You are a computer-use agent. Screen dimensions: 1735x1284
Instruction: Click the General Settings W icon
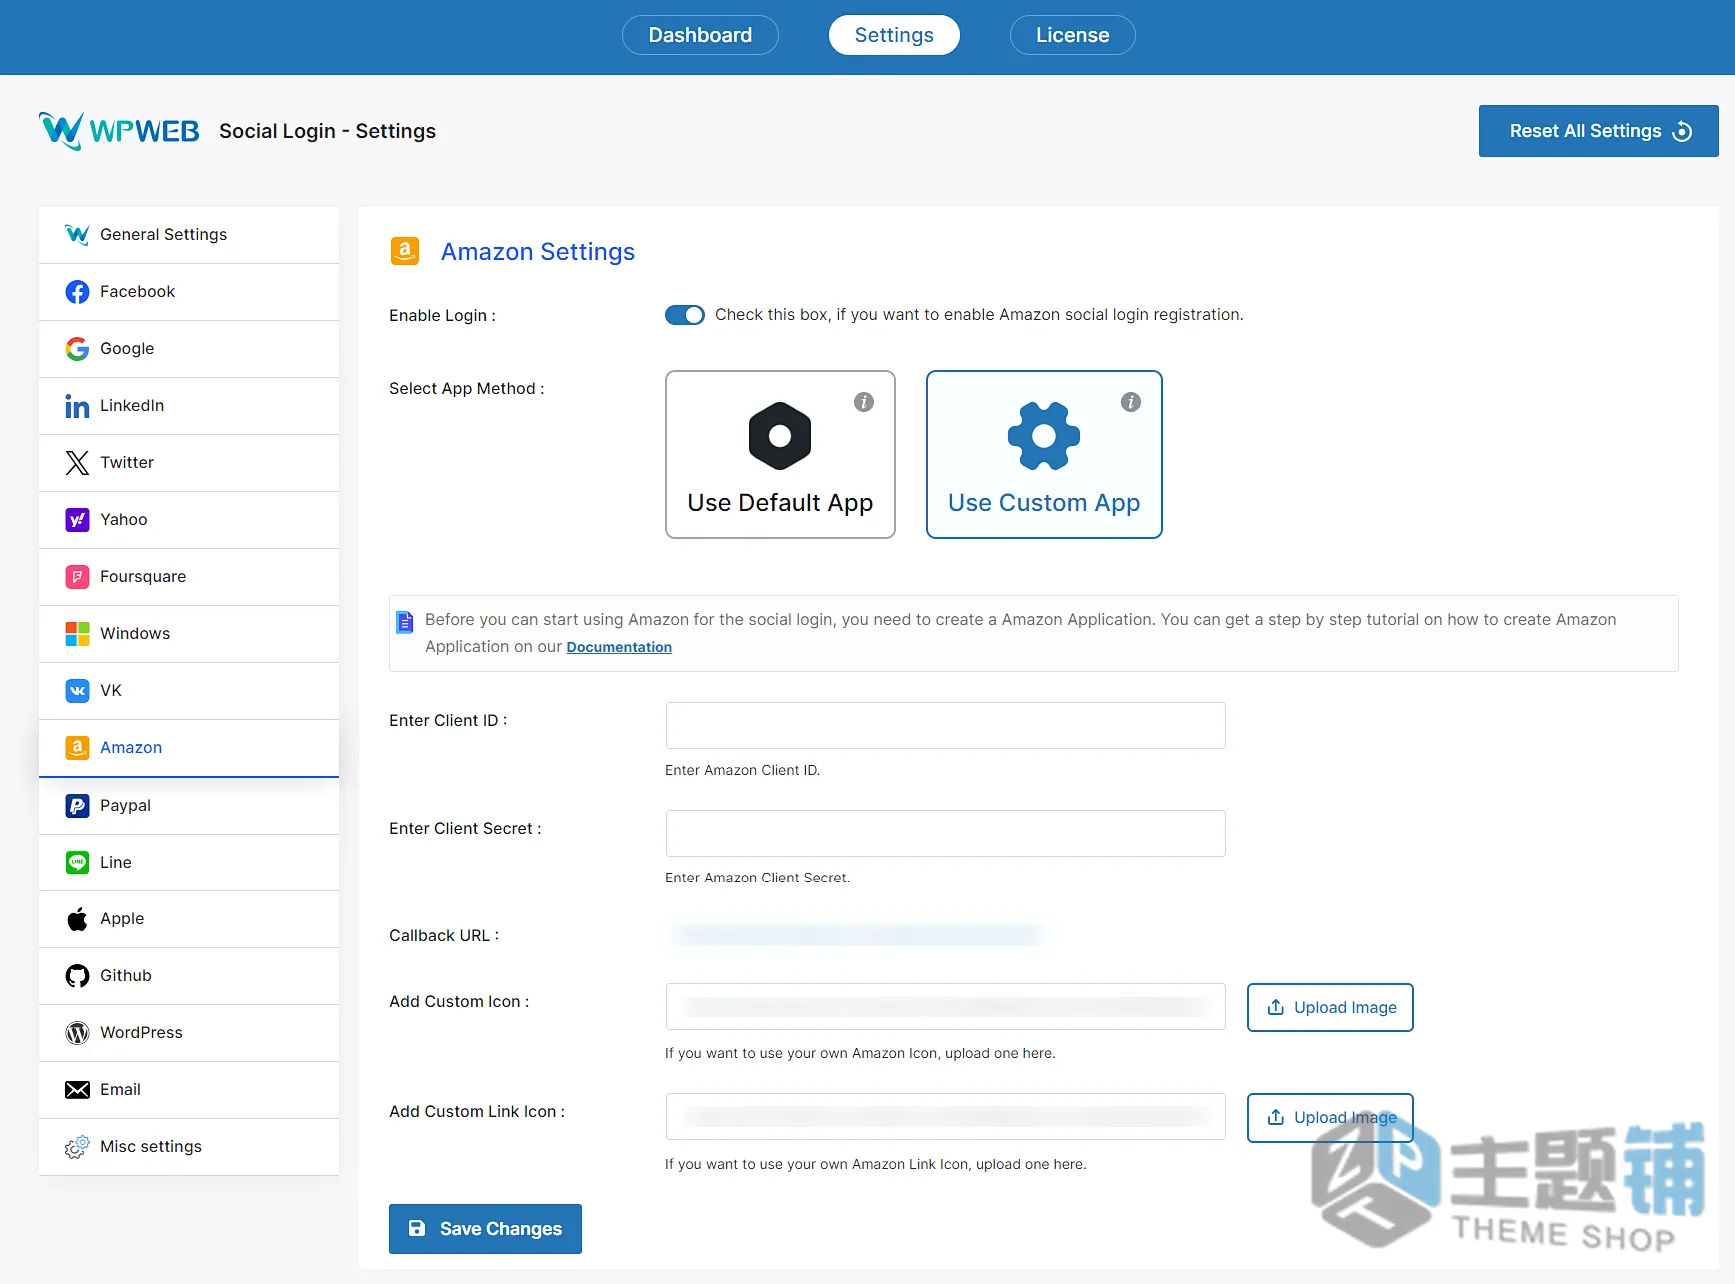pyautogui.click(x=77, y=234)
